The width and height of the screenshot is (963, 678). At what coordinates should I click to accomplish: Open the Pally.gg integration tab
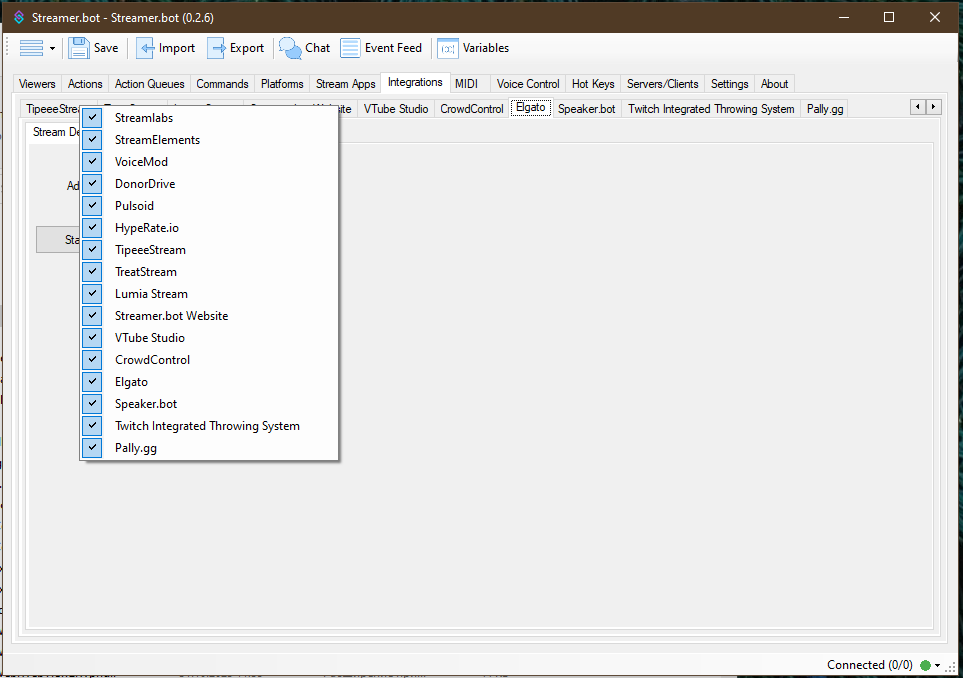[825, 109]
